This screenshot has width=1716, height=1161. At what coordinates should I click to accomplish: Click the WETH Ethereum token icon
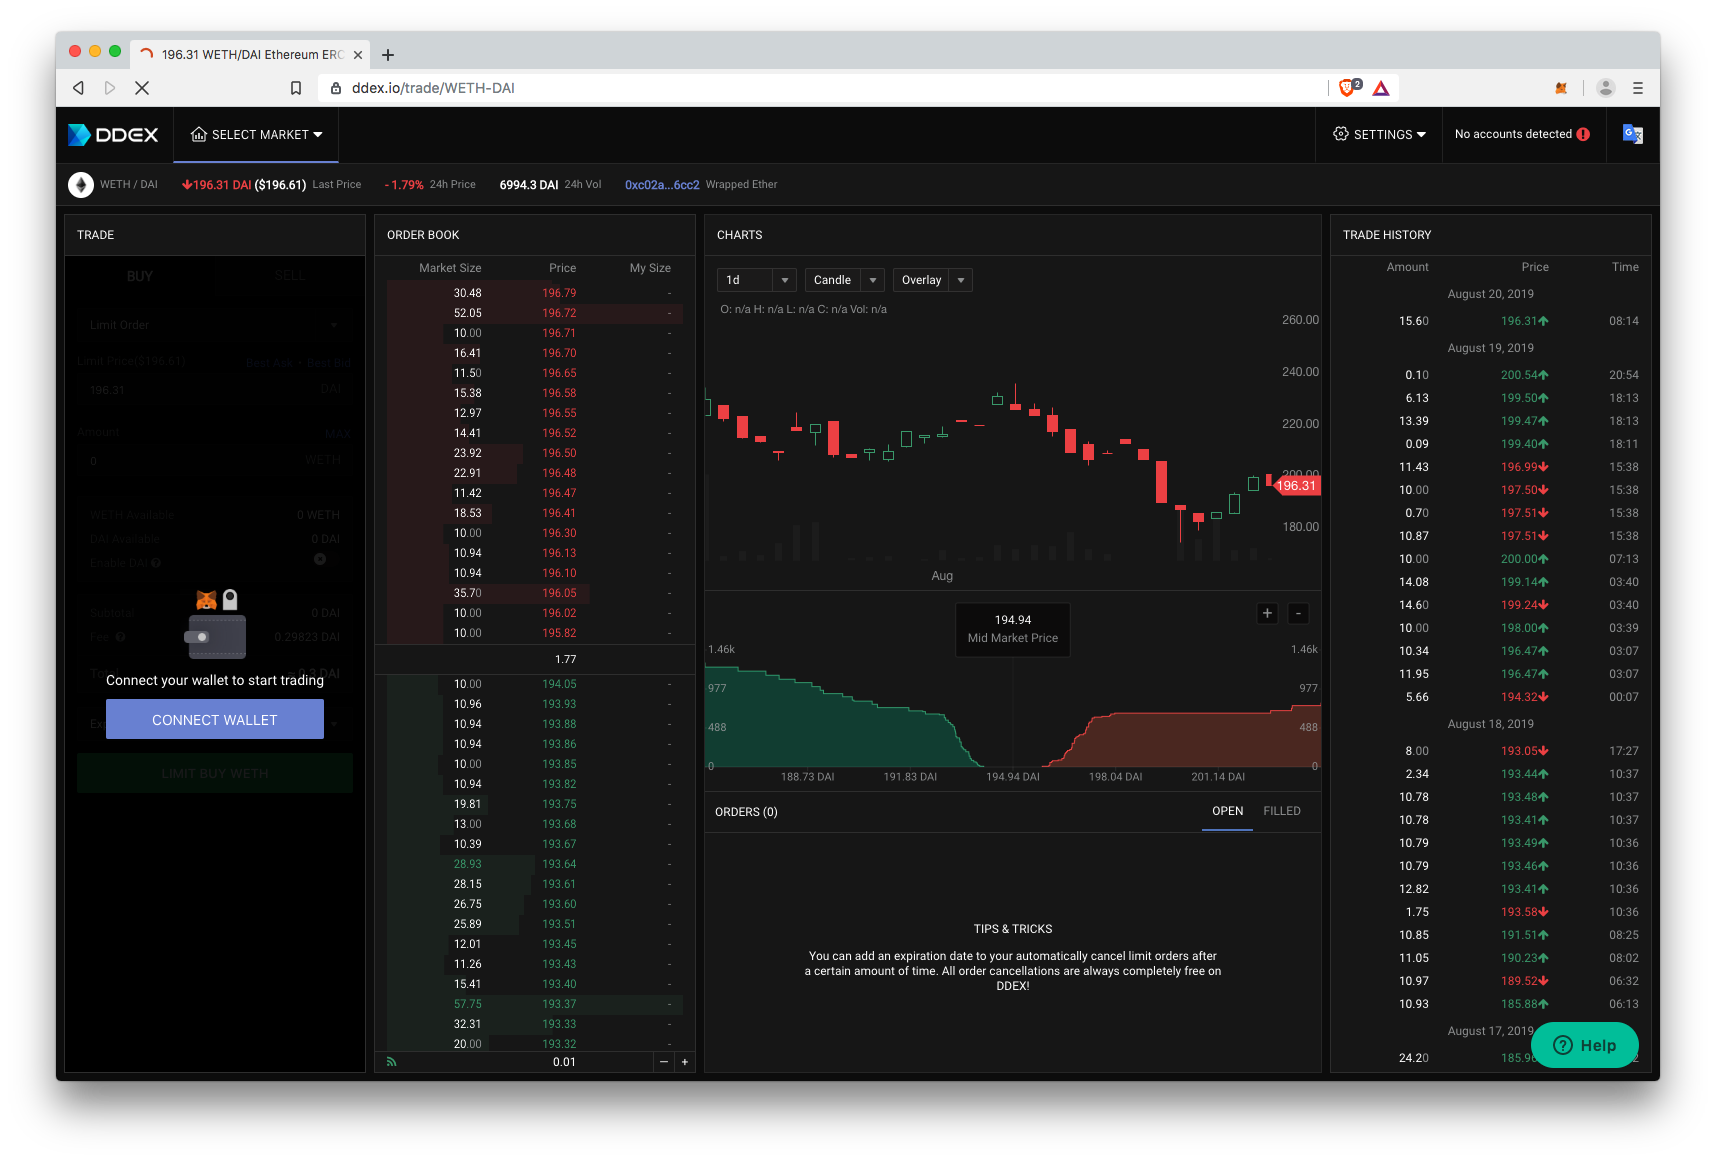coord(81,185)
